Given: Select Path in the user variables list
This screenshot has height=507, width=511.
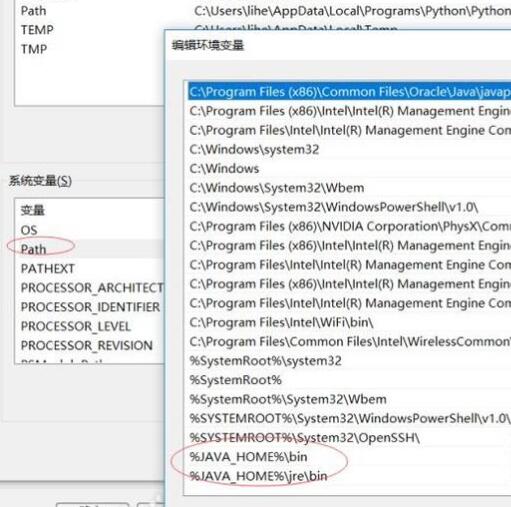Looking at the screenshot, I should tap(33, 11).
